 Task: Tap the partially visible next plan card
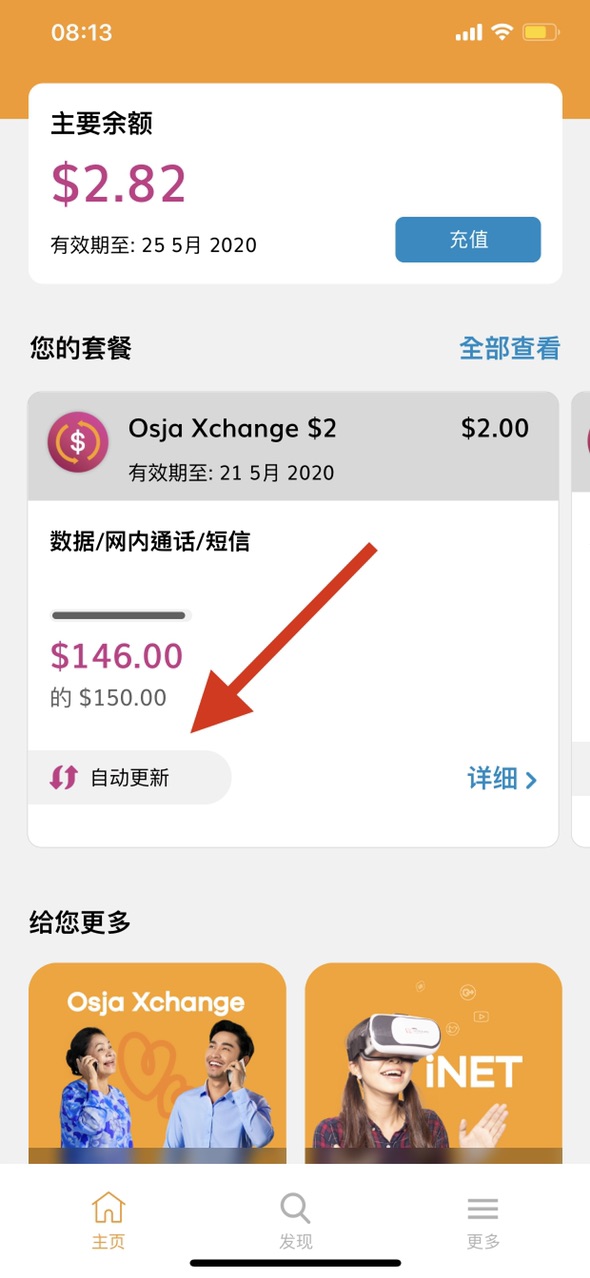coord(580,619)
